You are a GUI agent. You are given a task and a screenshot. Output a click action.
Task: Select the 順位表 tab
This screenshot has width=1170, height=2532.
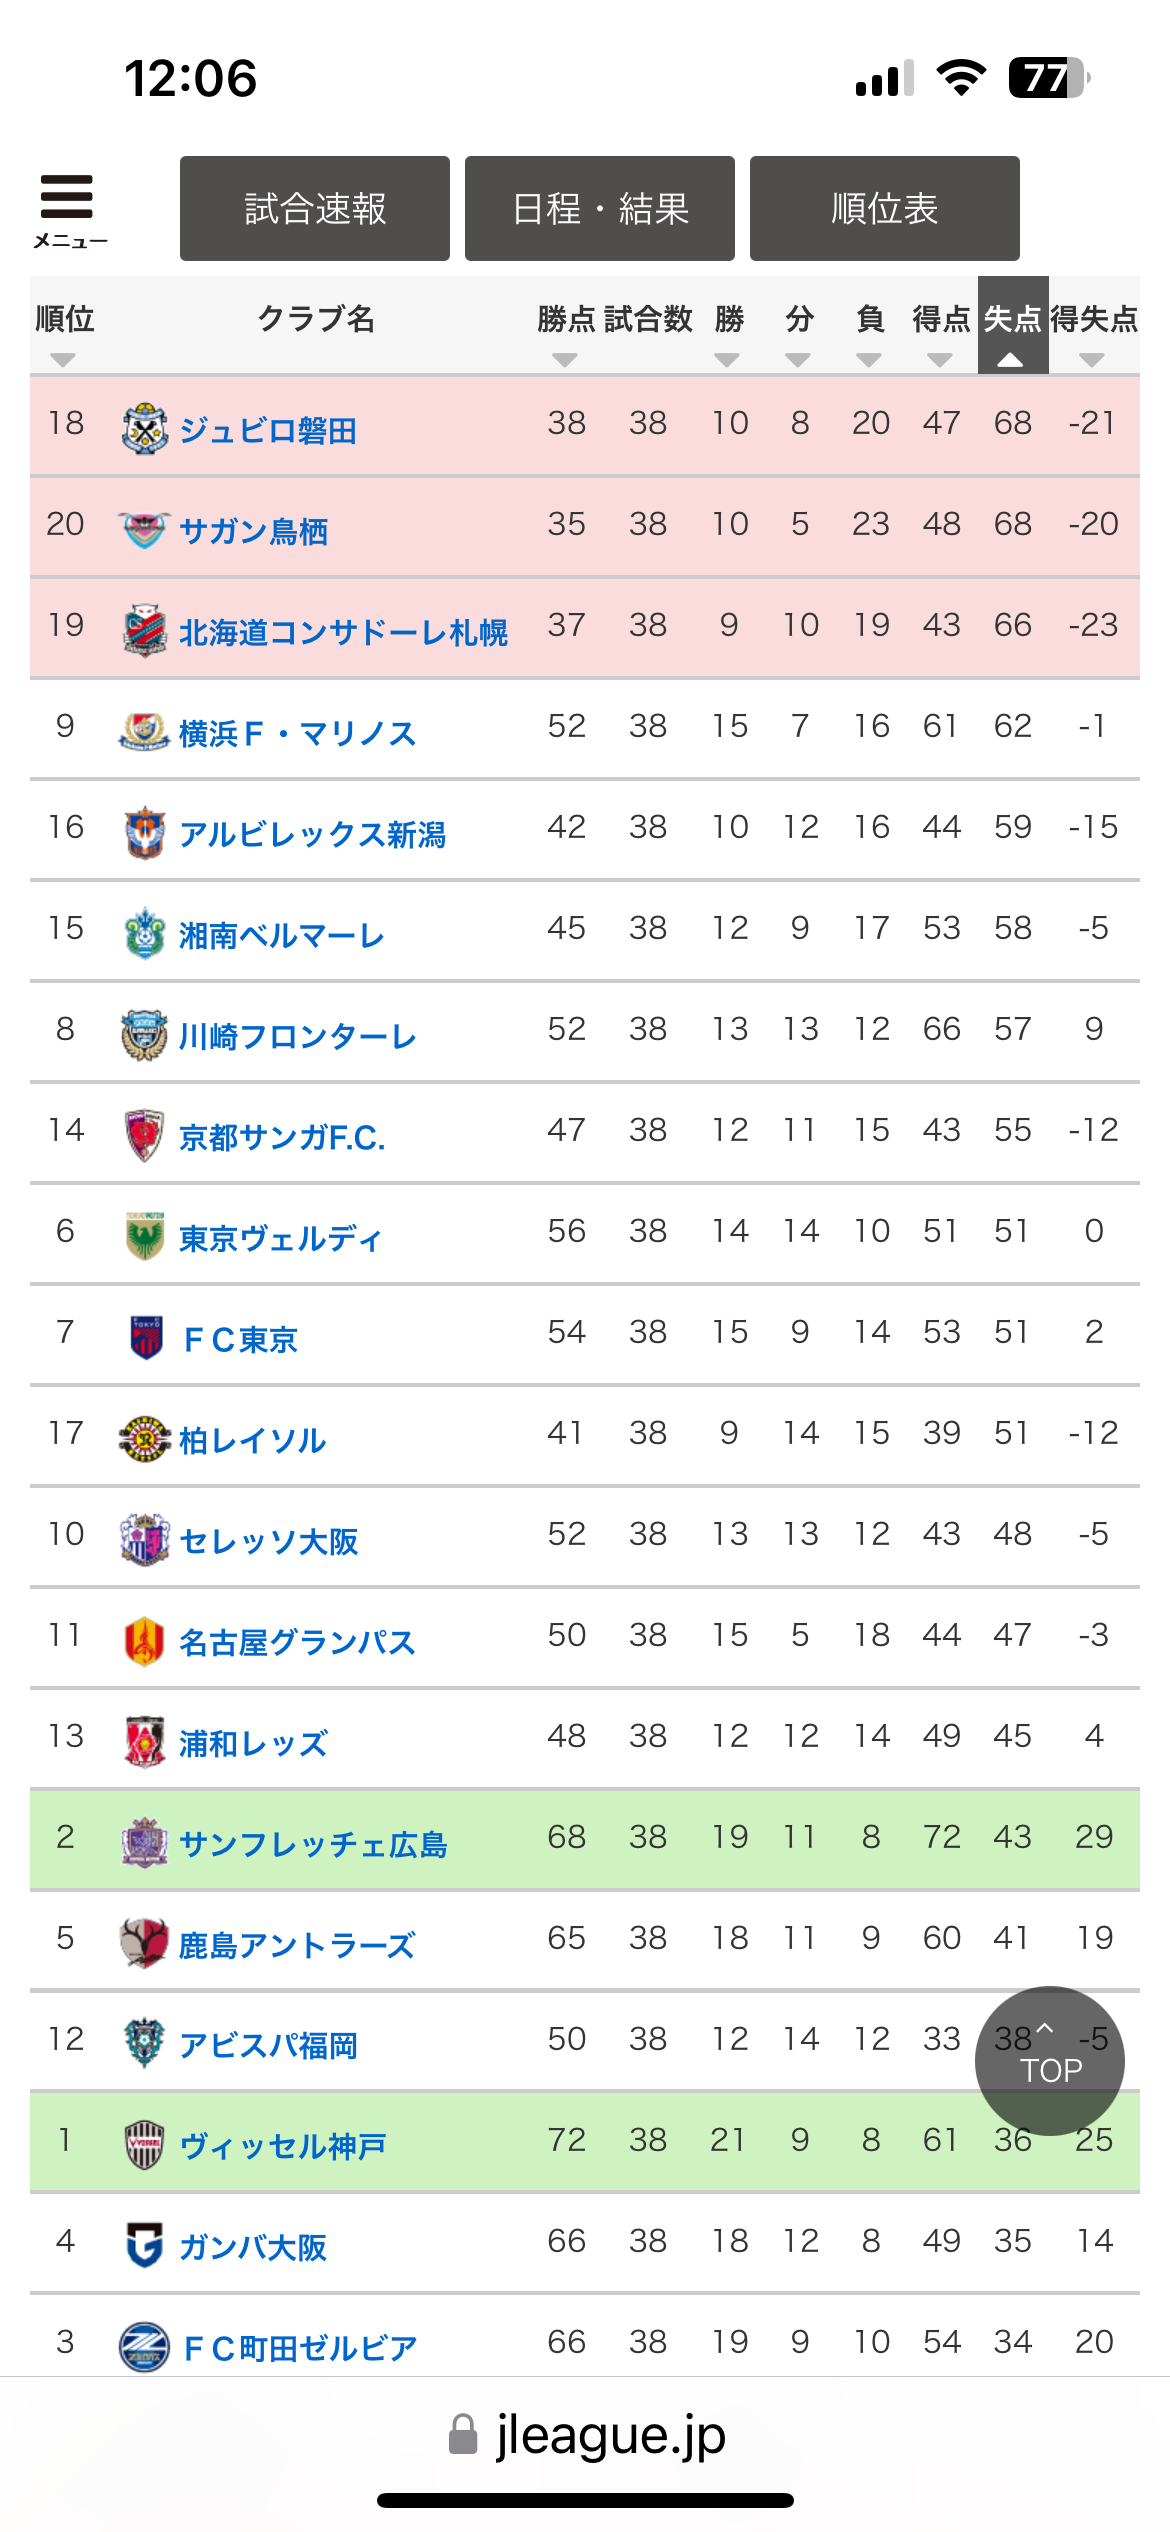(x=885, y=208)
